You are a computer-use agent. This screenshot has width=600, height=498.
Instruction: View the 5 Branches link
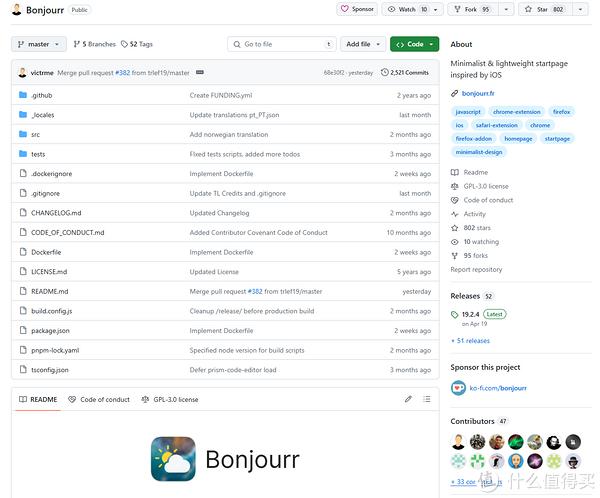95,44
